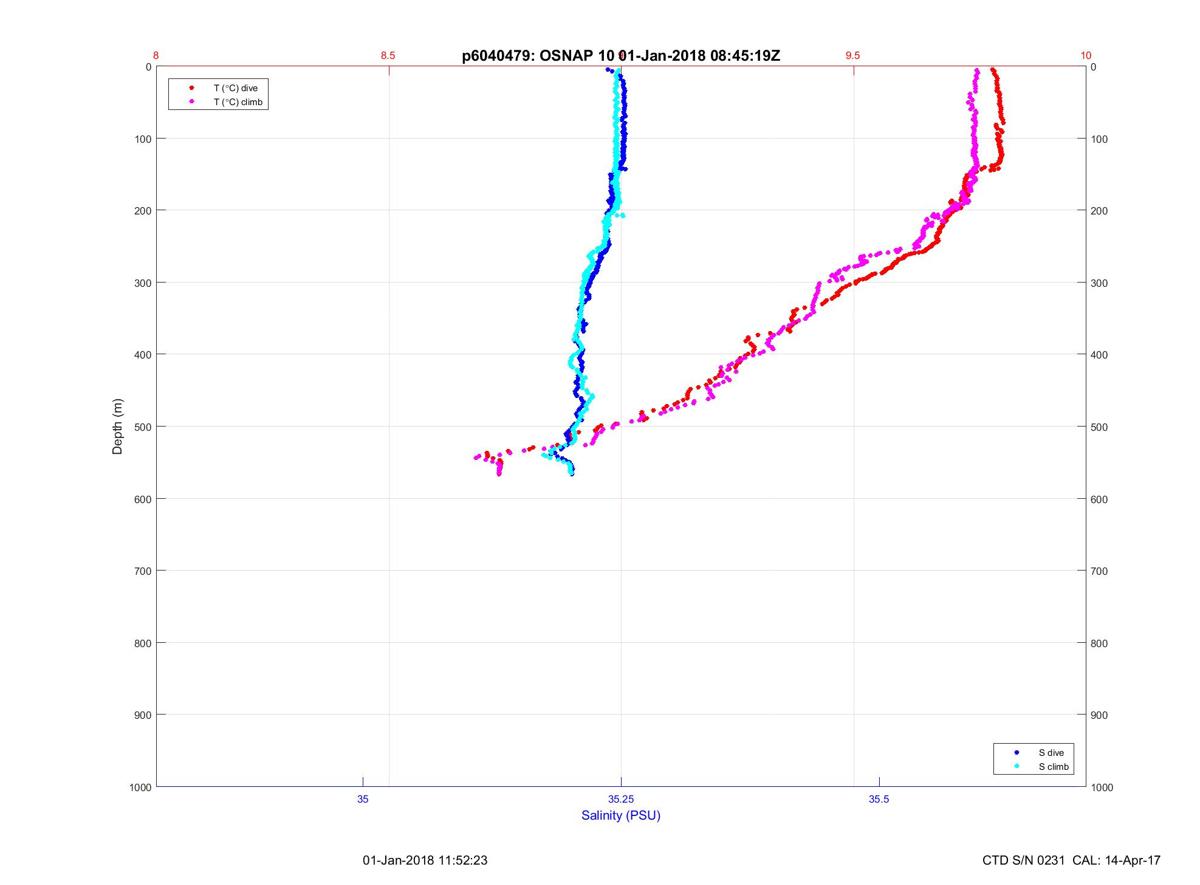Click the 600 tick on right depth axis
Viewport: 1200px width, 885px height.
coord(1100,499)
